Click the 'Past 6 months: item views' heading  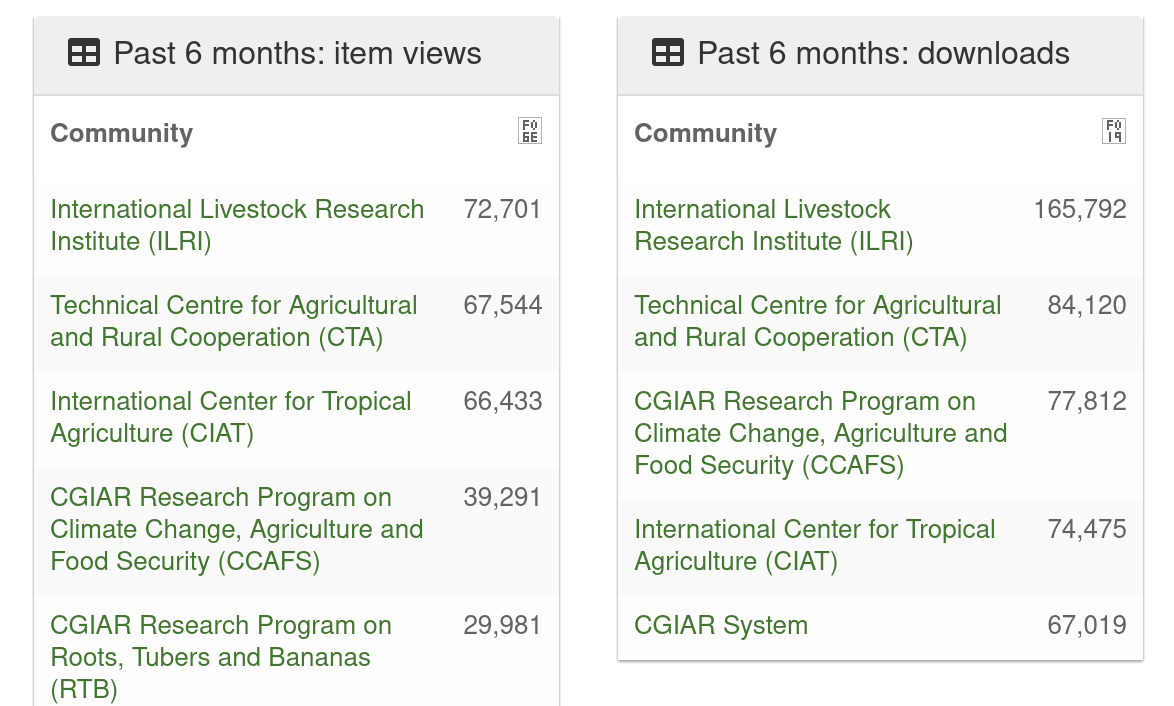297,54
